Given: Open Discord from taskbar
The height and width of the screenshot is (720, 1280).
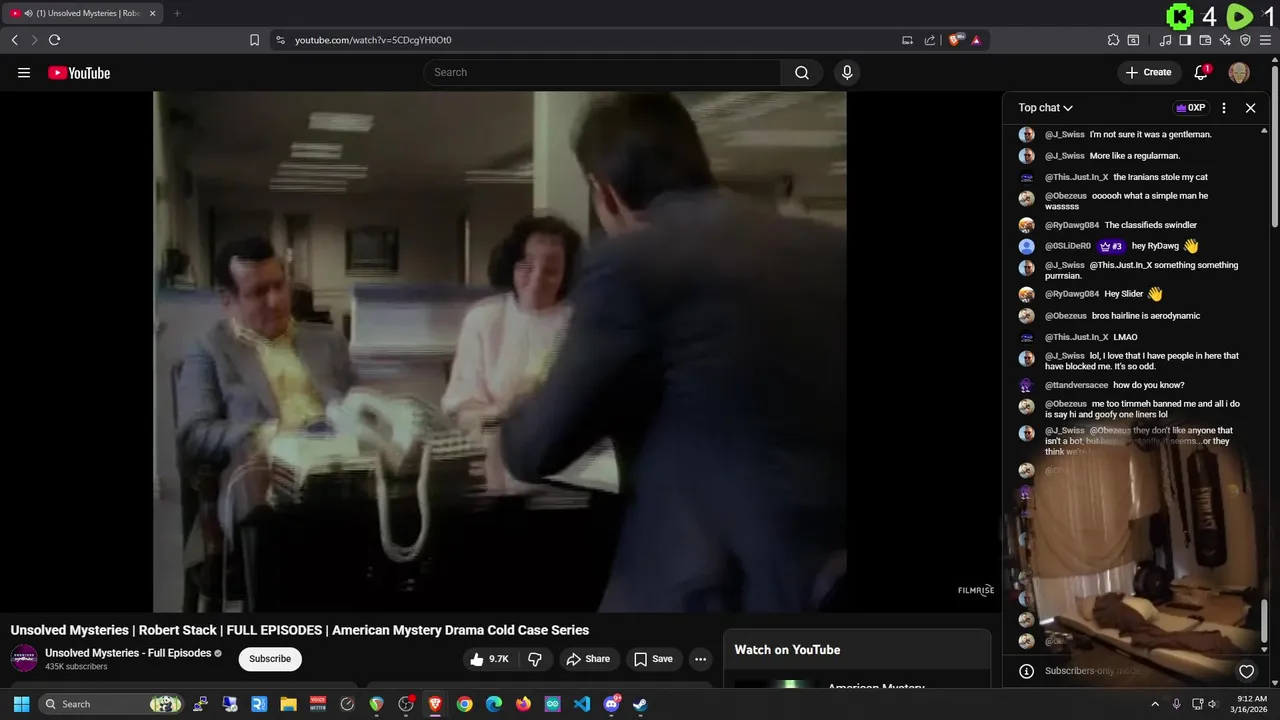Looking at the screenshot, I should pyautogui.click(x=611, y=704).
